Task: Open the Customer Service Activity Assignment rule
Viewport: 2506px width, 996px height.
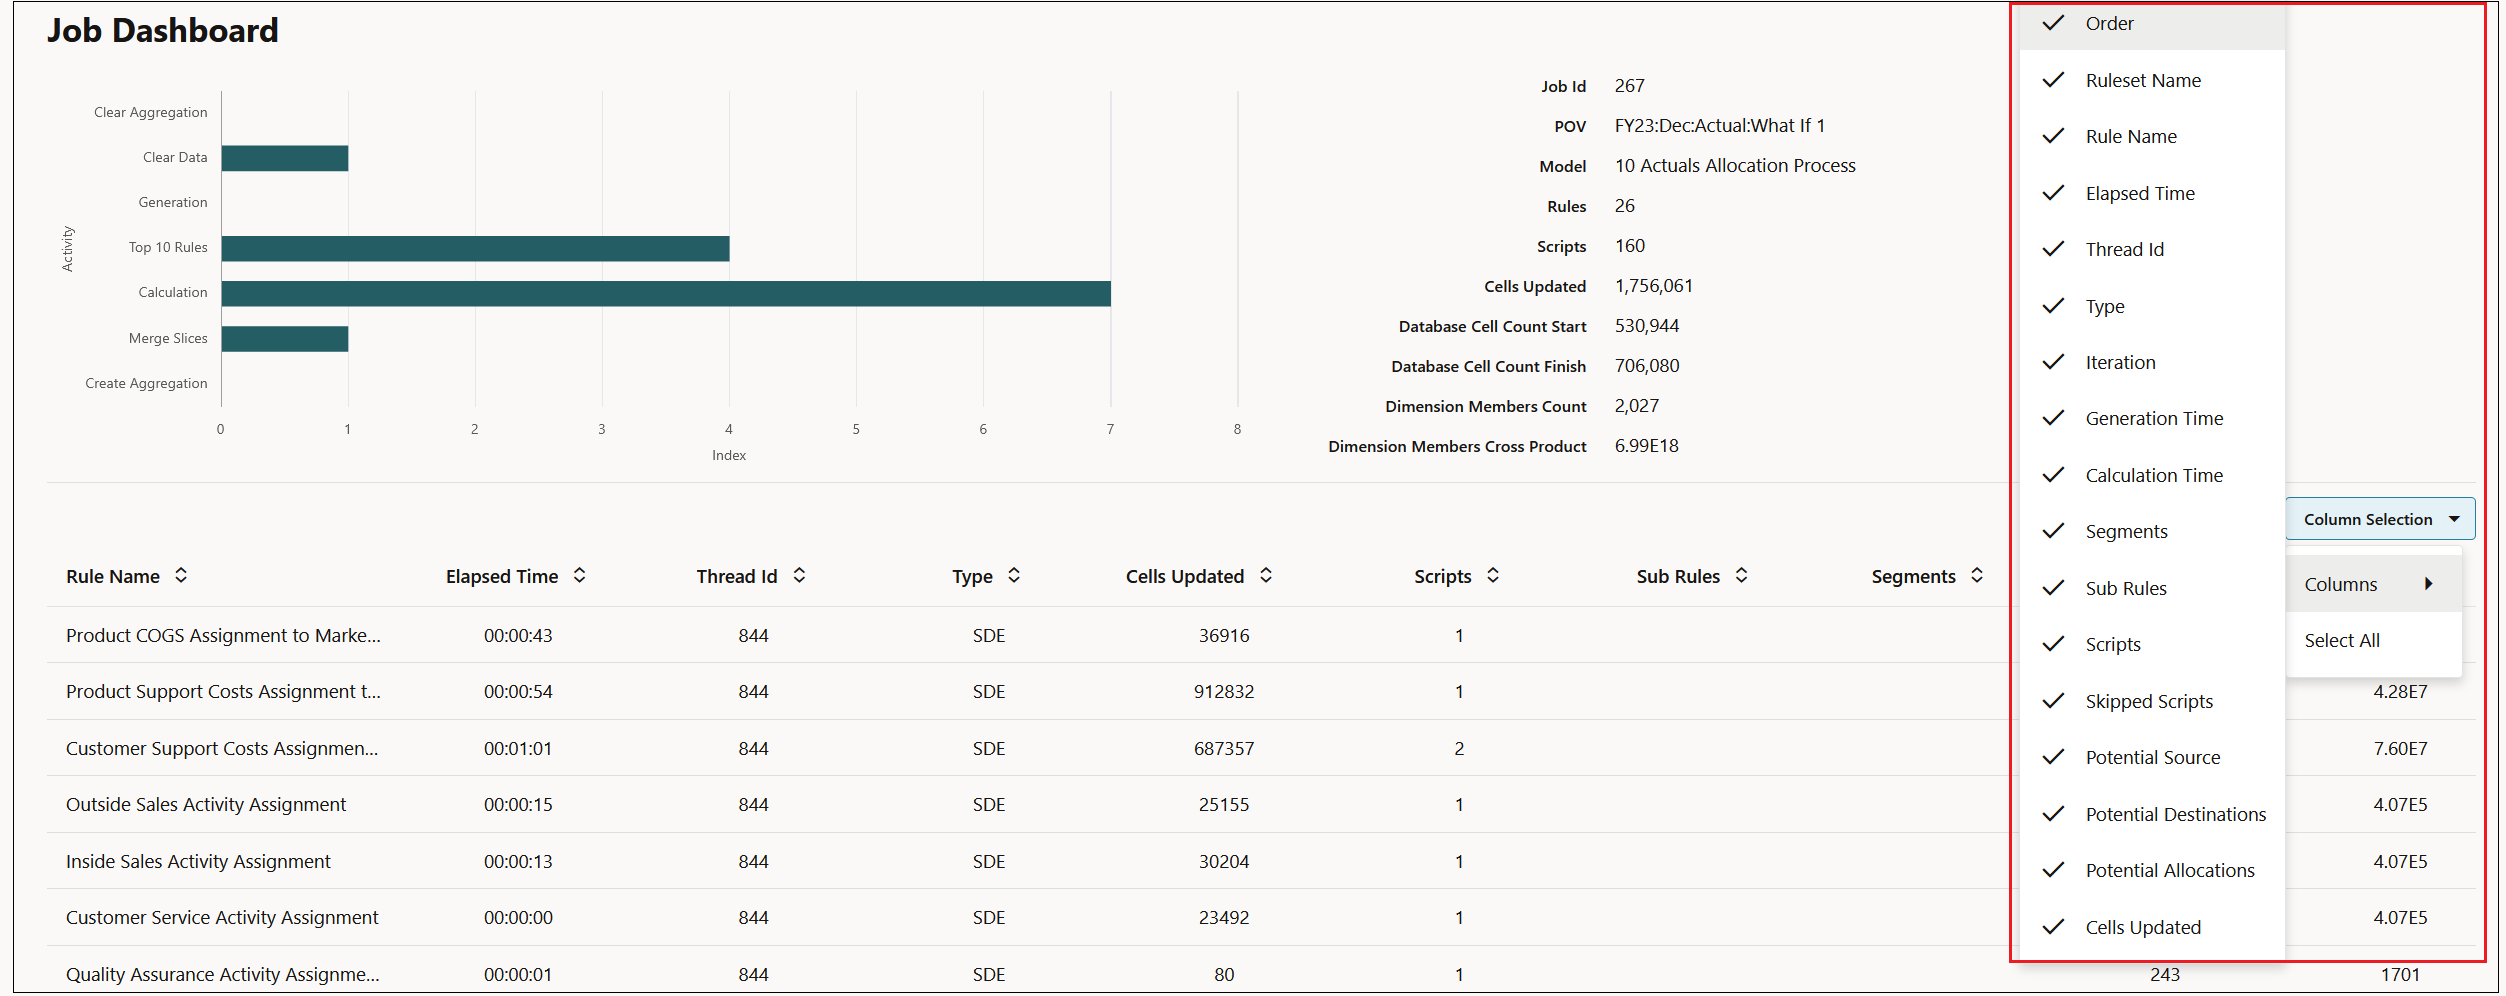Action: click(221, 917)
